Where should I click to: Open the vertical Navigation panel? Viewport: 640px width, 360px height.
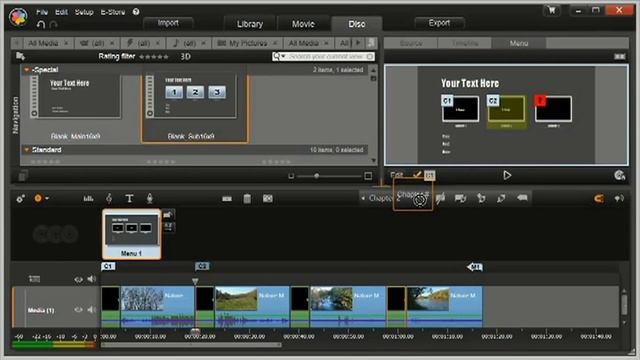click(16, 116)
